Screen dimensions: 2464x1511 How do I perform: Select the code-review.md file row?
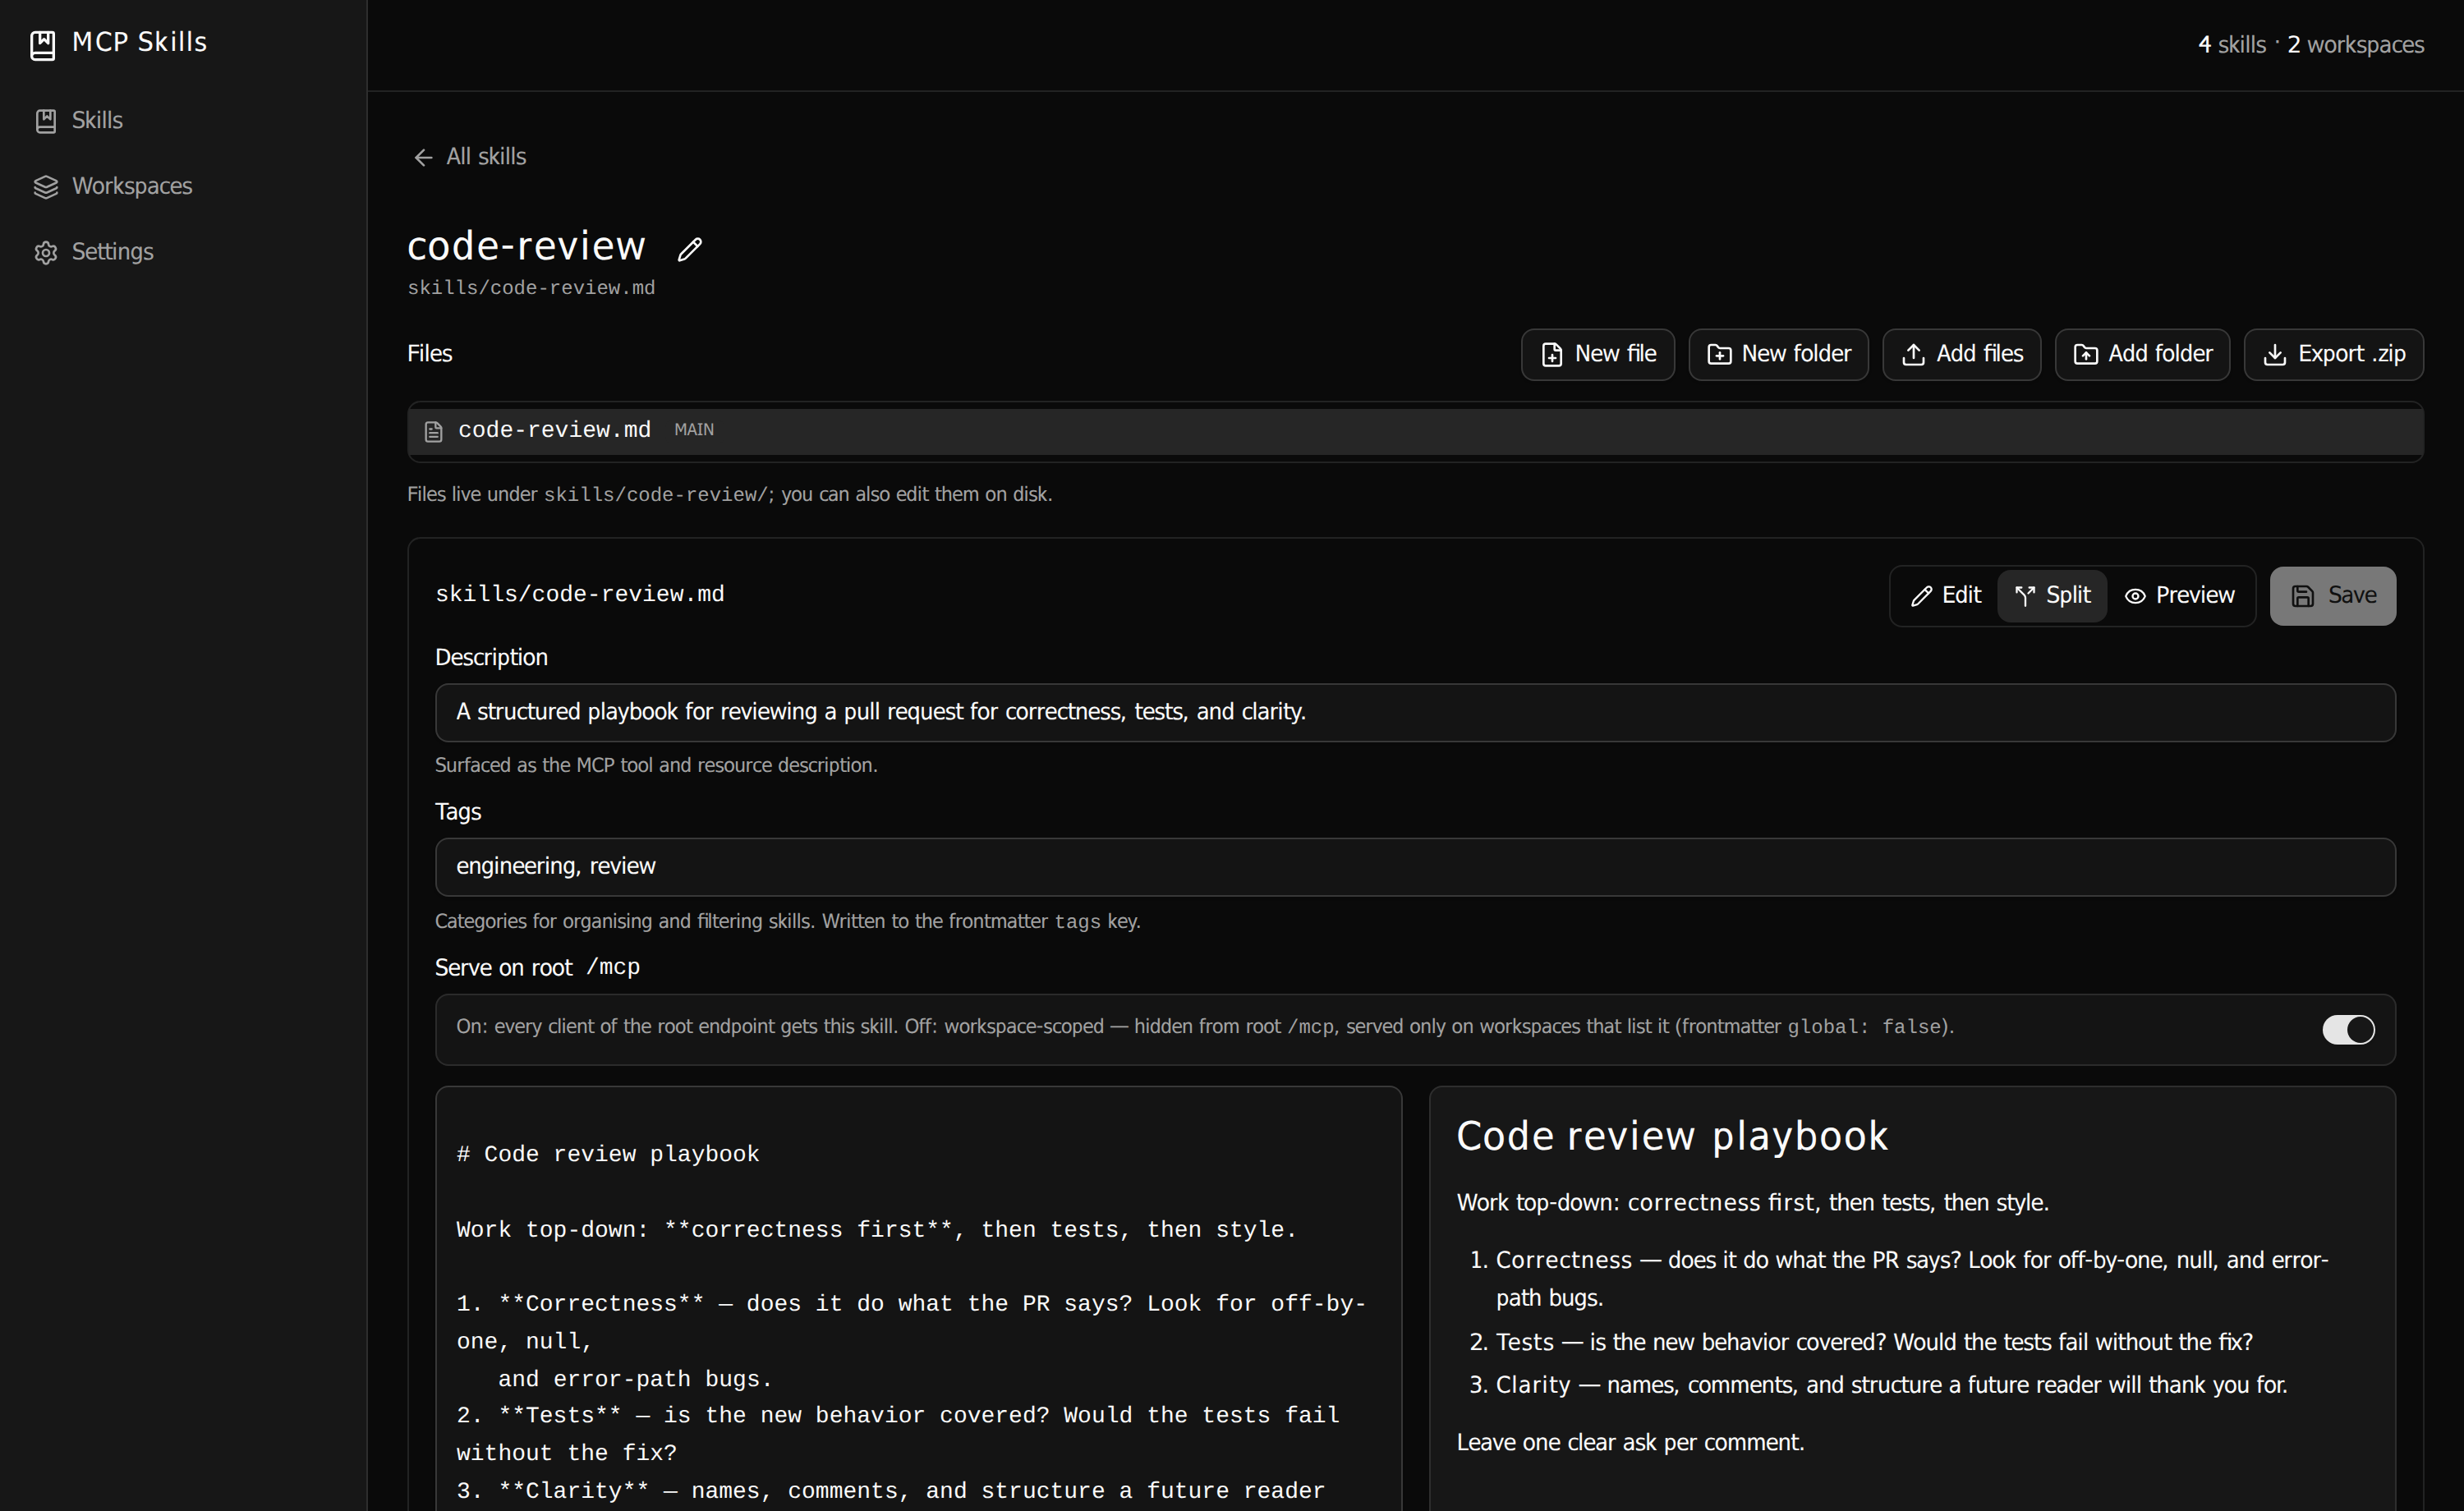tap(1415, 431)
